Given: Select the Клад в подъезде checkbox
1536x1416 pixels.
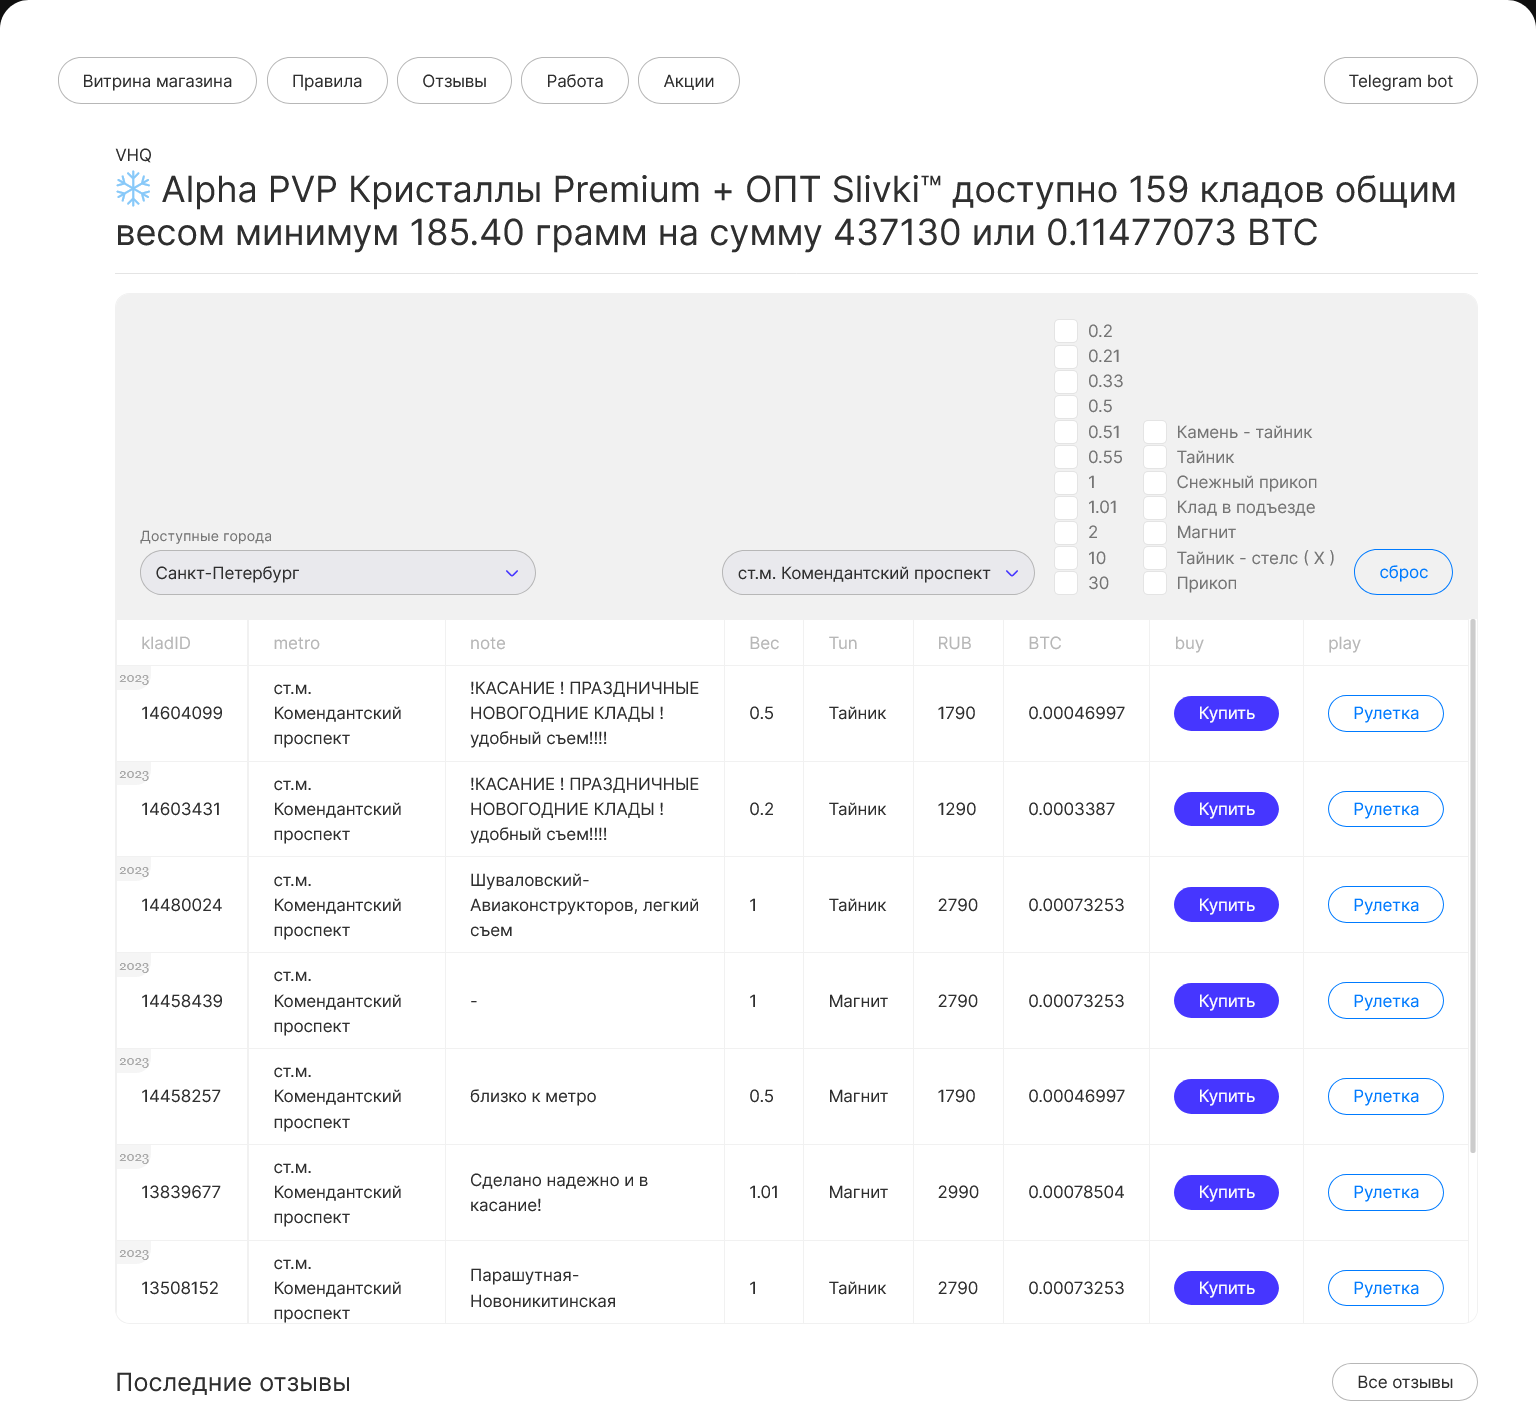Looking at the screenshot, I should pyautogui.click(x=1155, y=507).
